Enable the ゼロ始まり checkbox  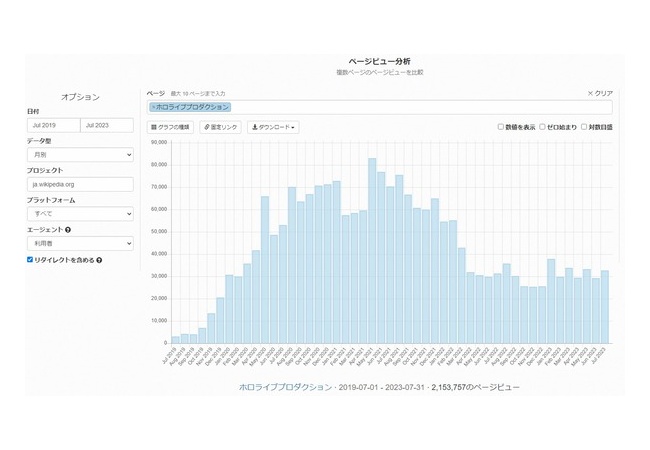tap(542, 127)
